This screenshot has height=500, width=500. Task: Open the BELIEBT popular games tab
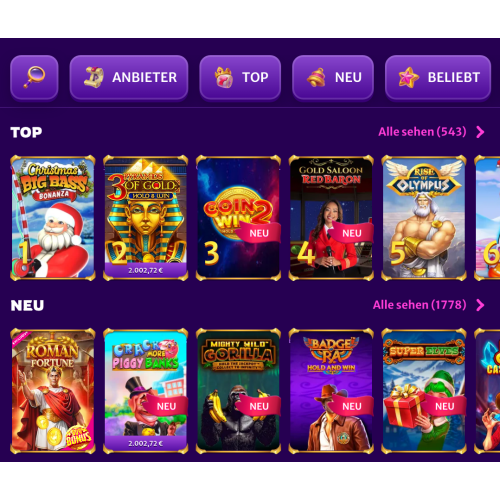(438, 77)
